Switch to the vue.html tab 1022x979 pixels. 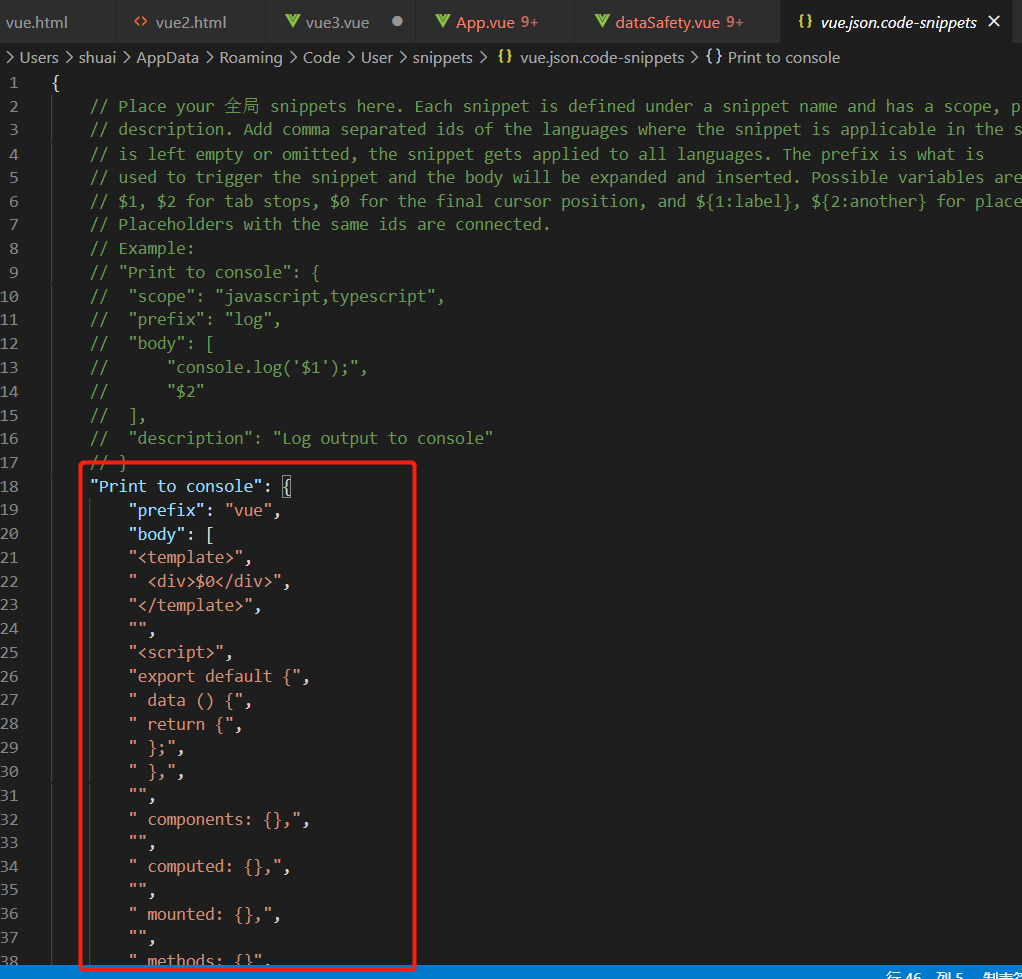36,22
